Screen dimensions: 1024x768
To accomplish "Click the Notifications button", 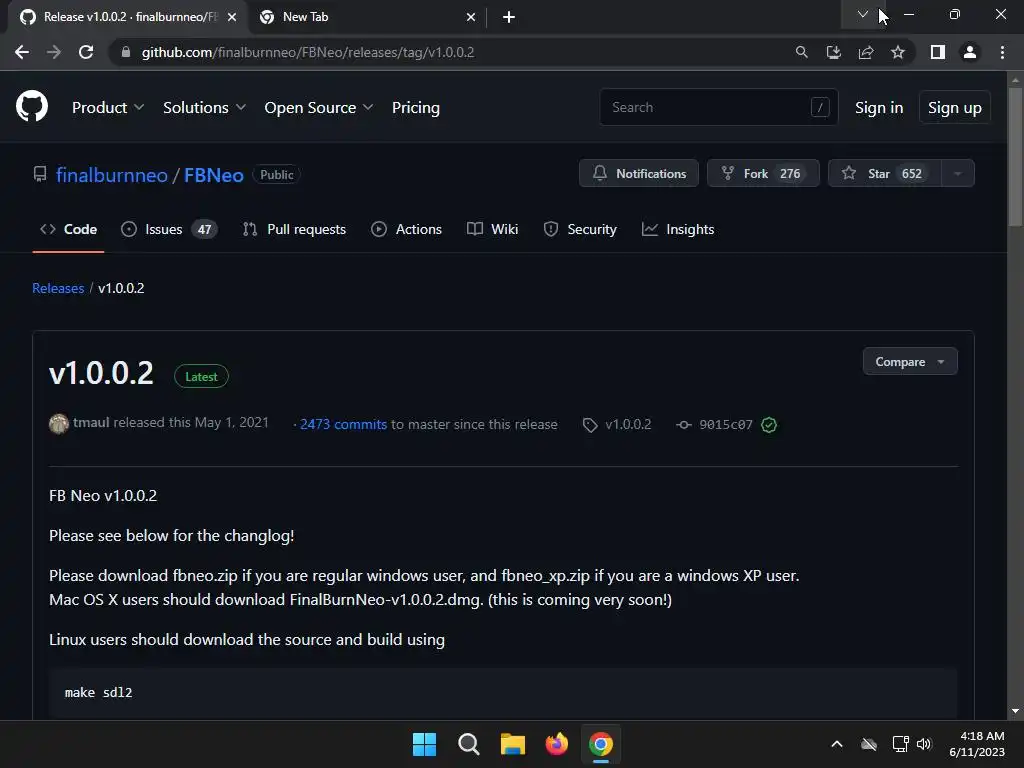I will (x=638, y=173).
